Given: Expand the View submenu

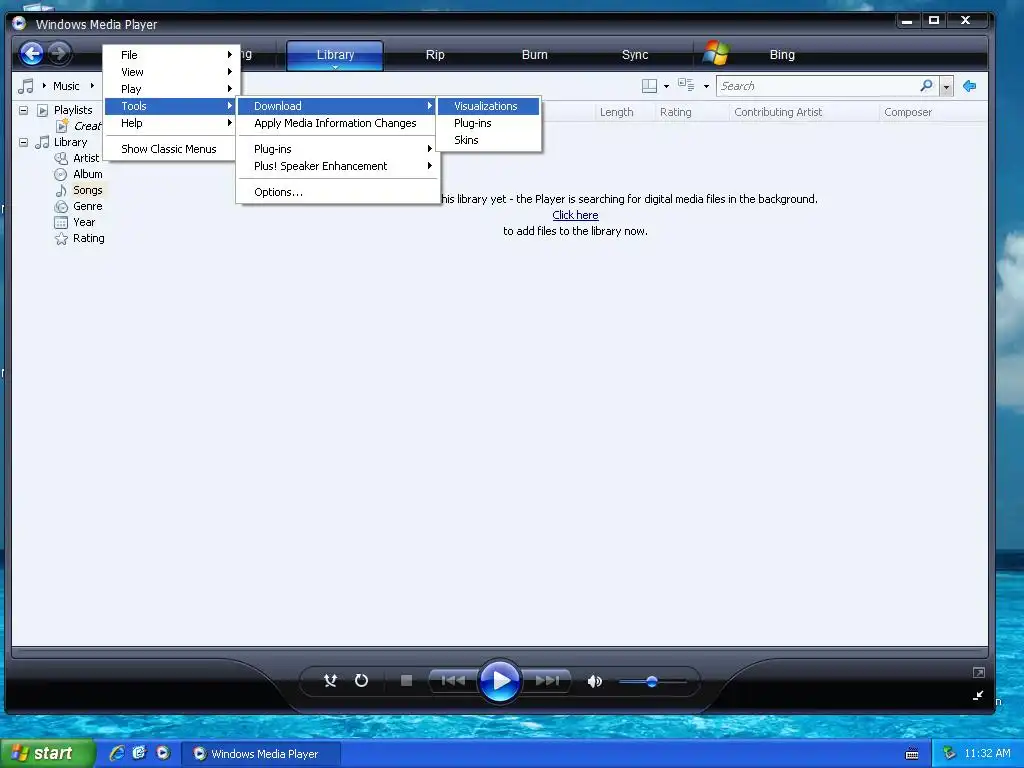Looking at the screenshot, I should click(172, 72).
